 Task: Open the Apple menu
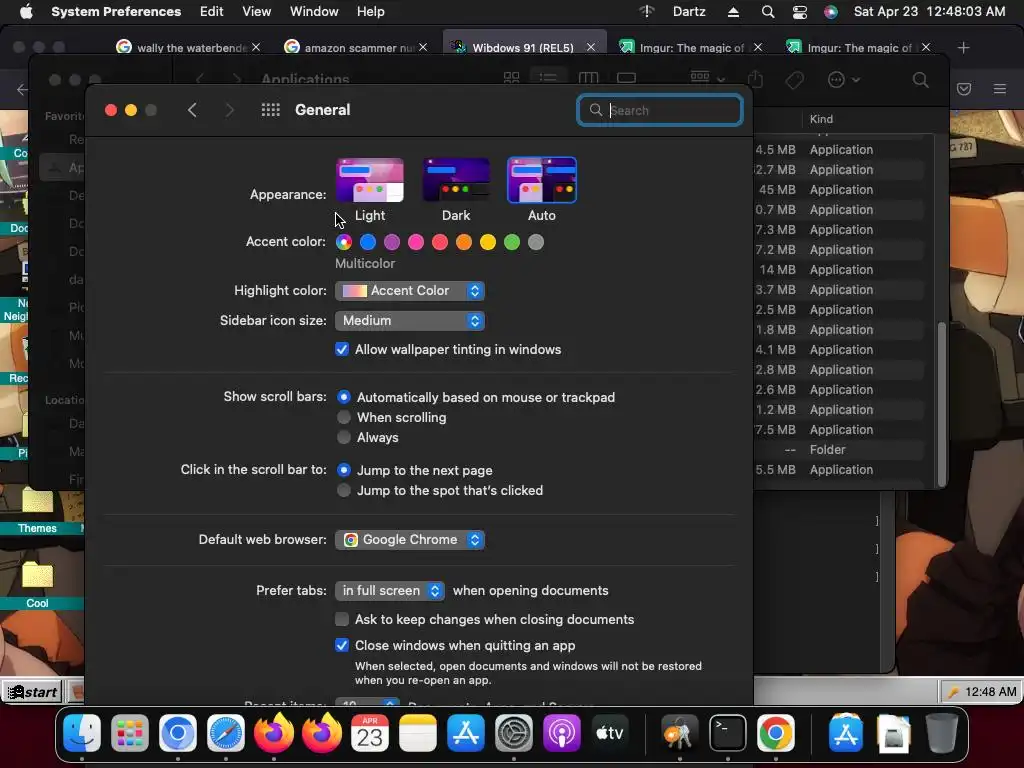[26, 12]
